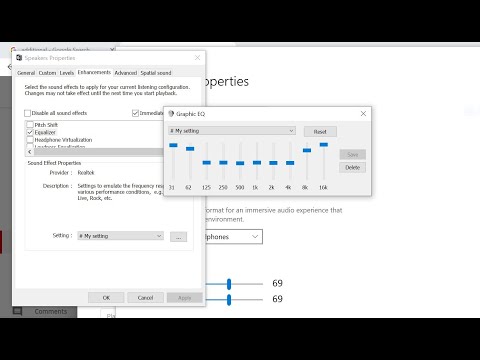Click the 16k band slider handle
Viewport: 480px width, 360px height.
[324, 144]
